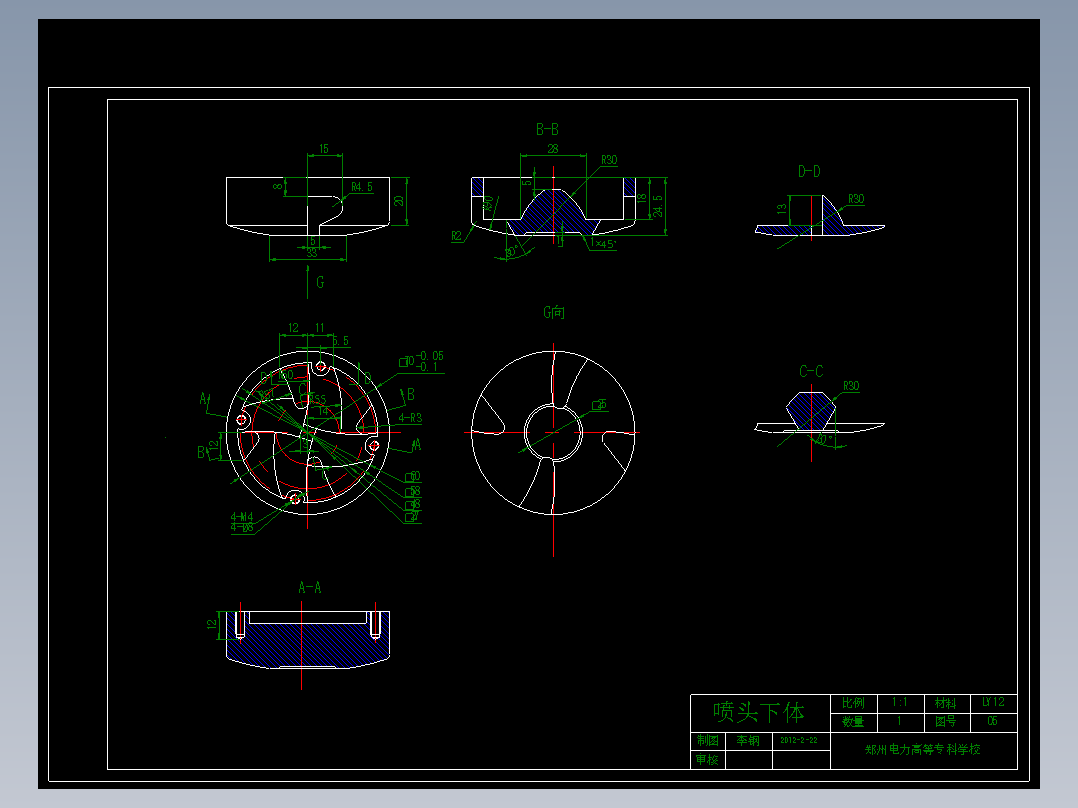Click the LY12 material value
This screenshot has width=1078, height=808.
pos(993,702)
